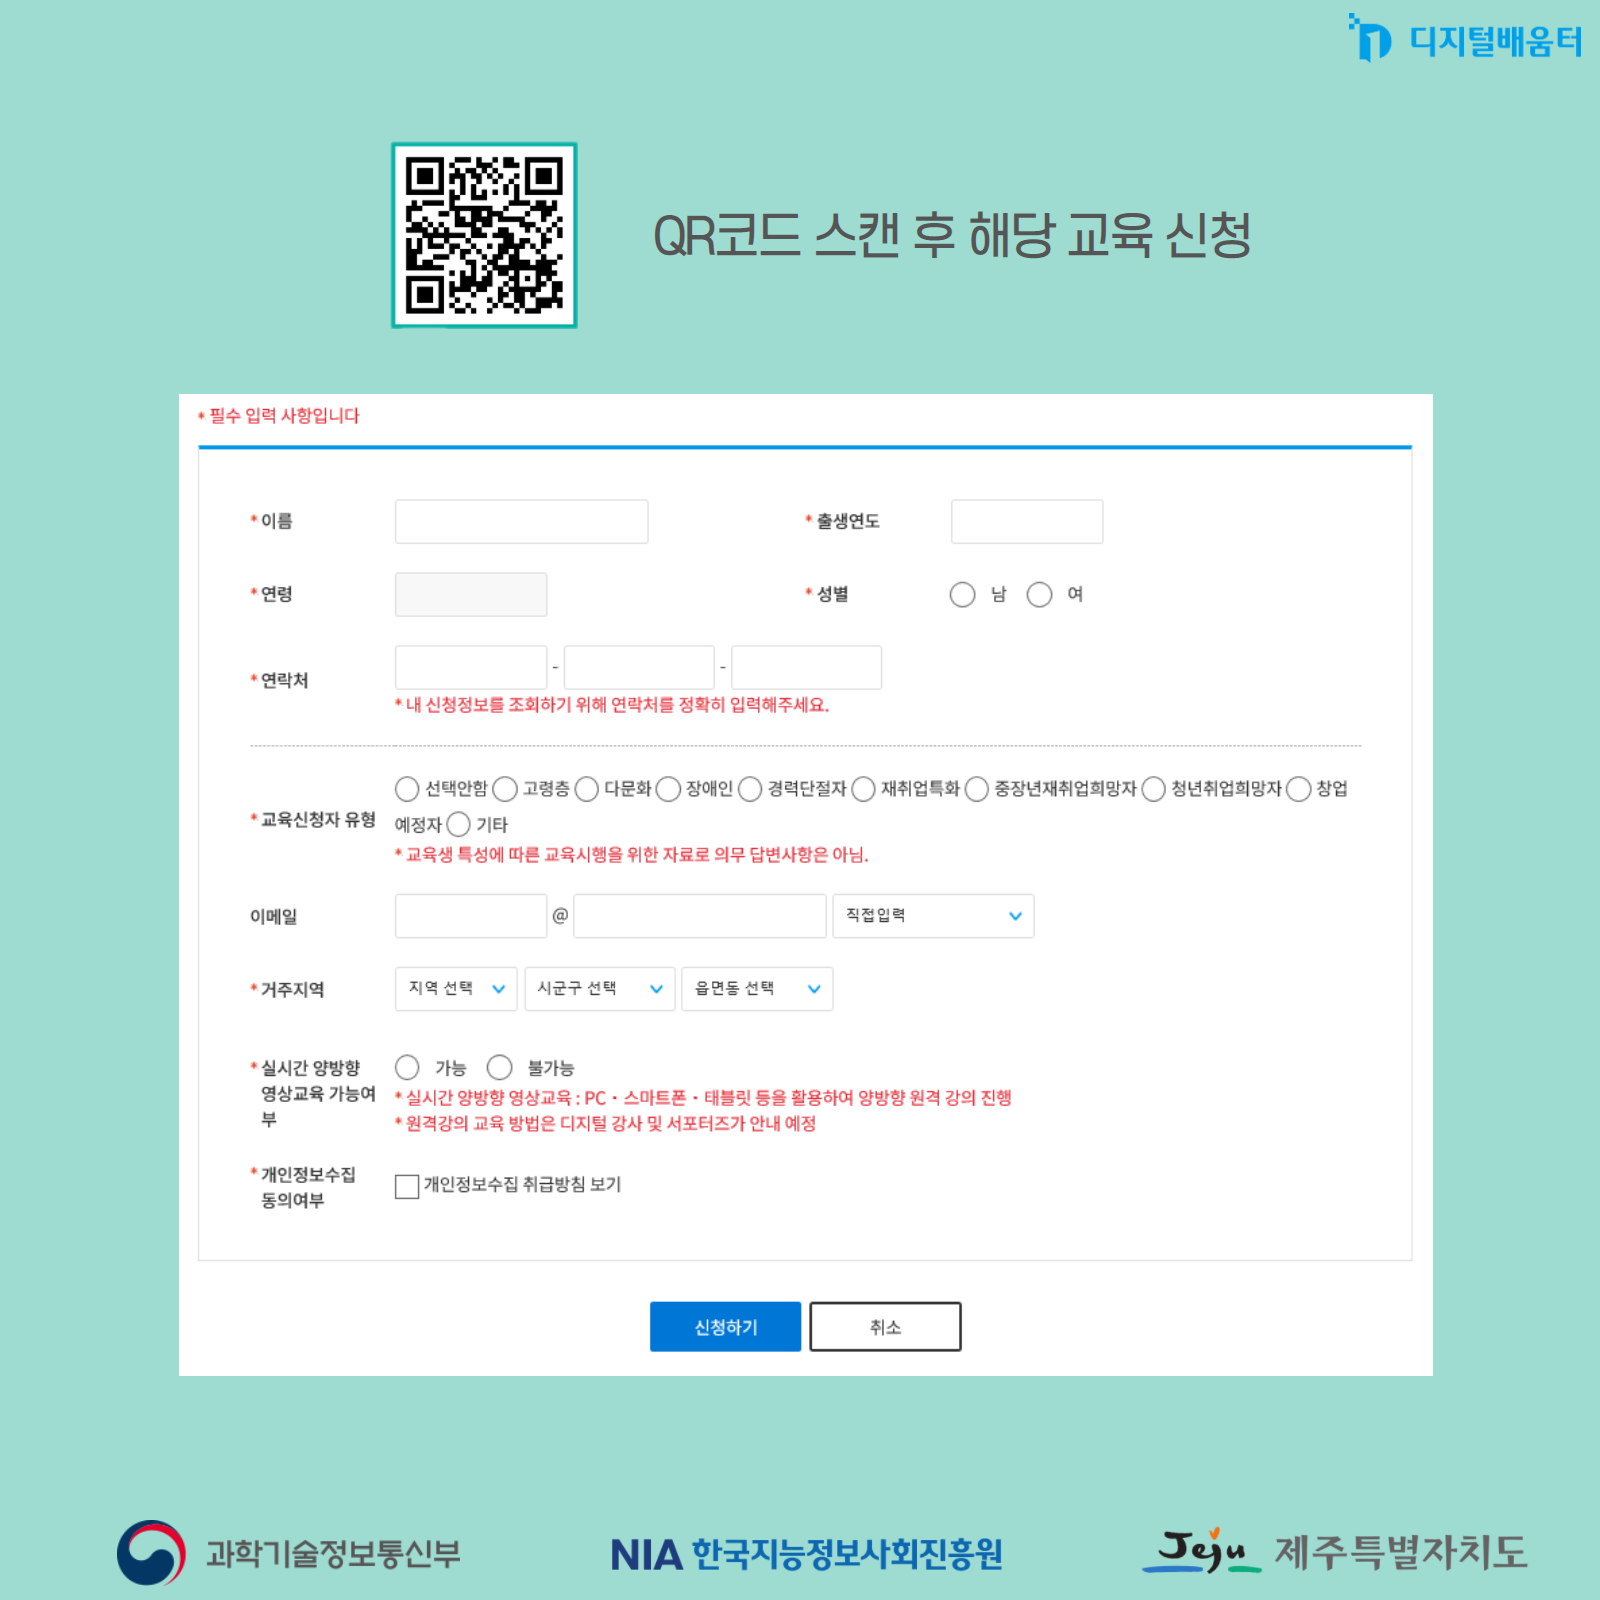Click the 과학기술정보통신부 emblem logo

point(151,1553)
